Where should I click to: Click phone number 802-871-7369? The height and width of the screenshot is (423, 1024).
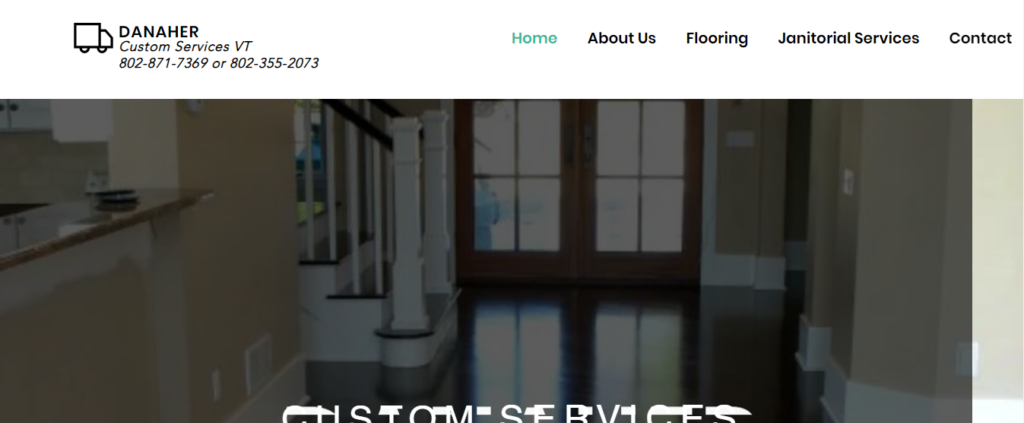(x=163, y=63)
